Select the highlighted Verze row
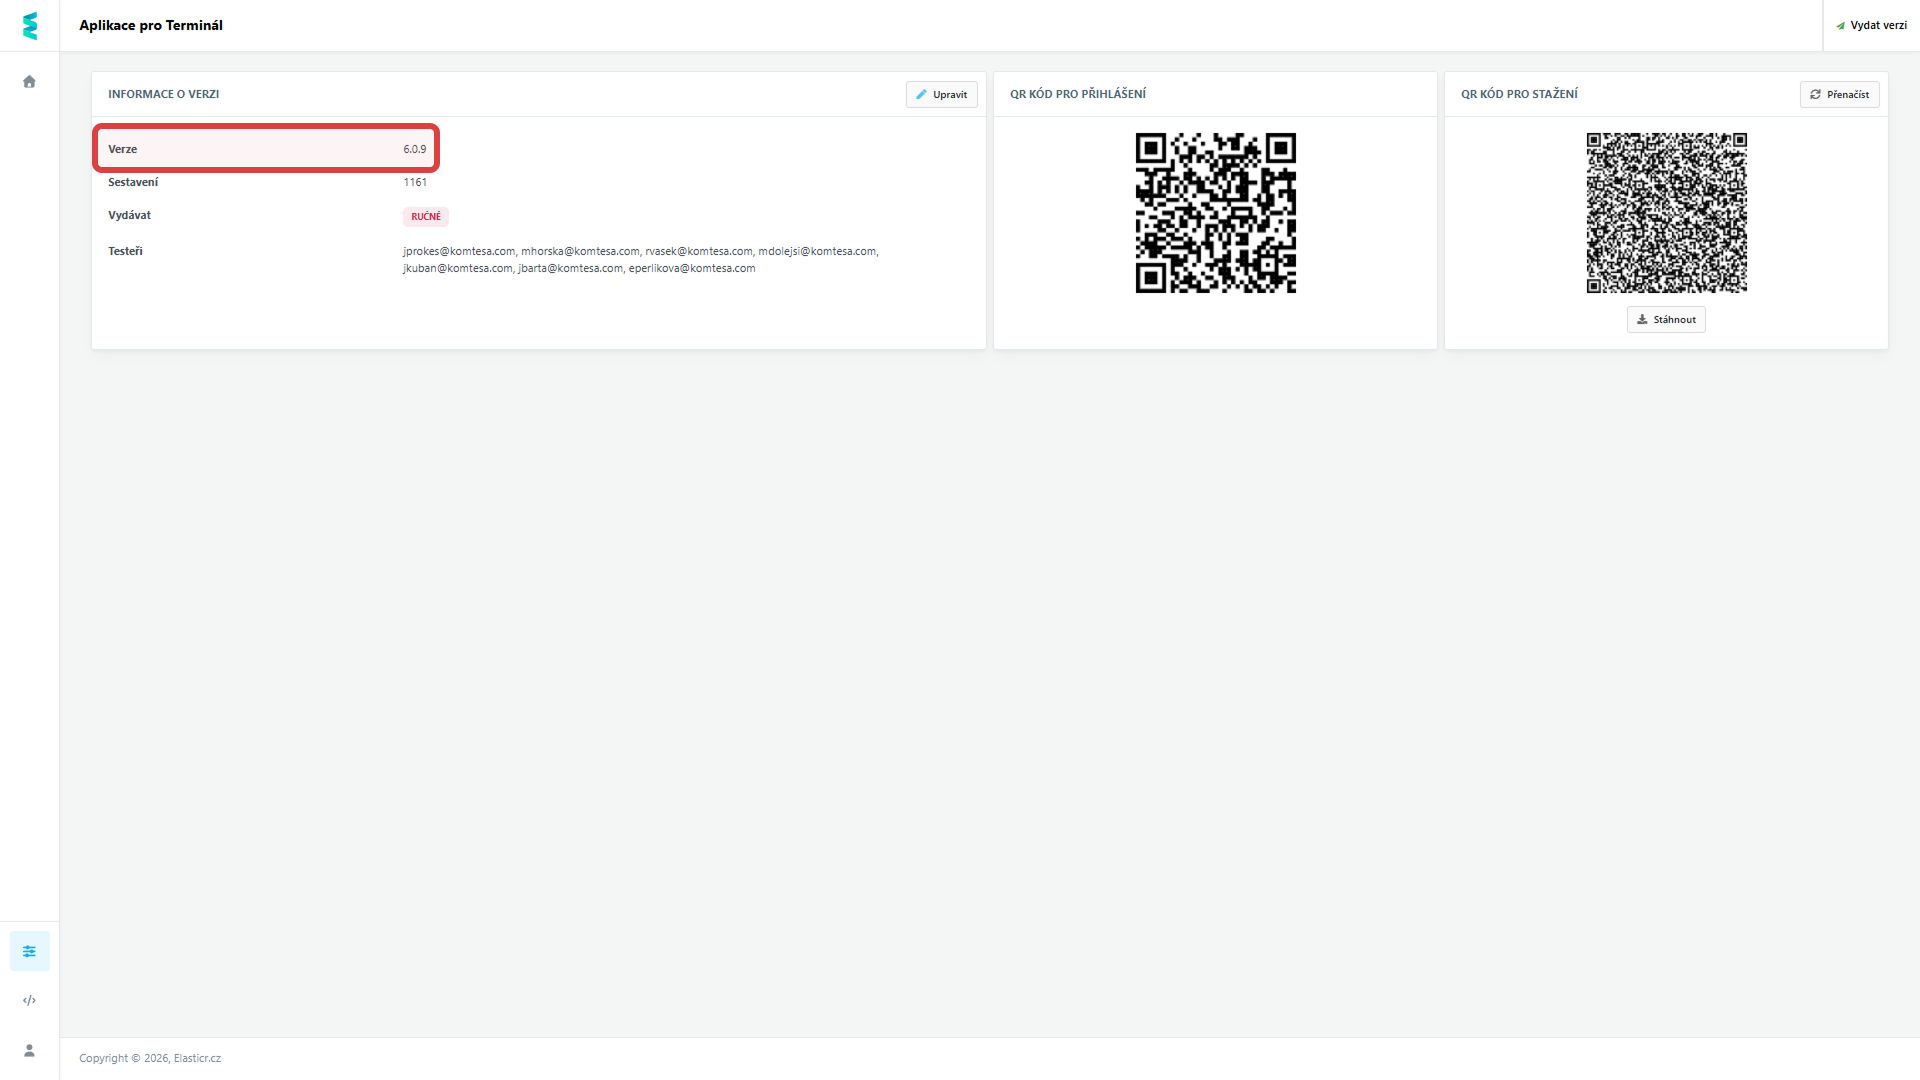The height and width of the screenshot is (1080, 1920). pyautogui.click(x=267, y=149)
